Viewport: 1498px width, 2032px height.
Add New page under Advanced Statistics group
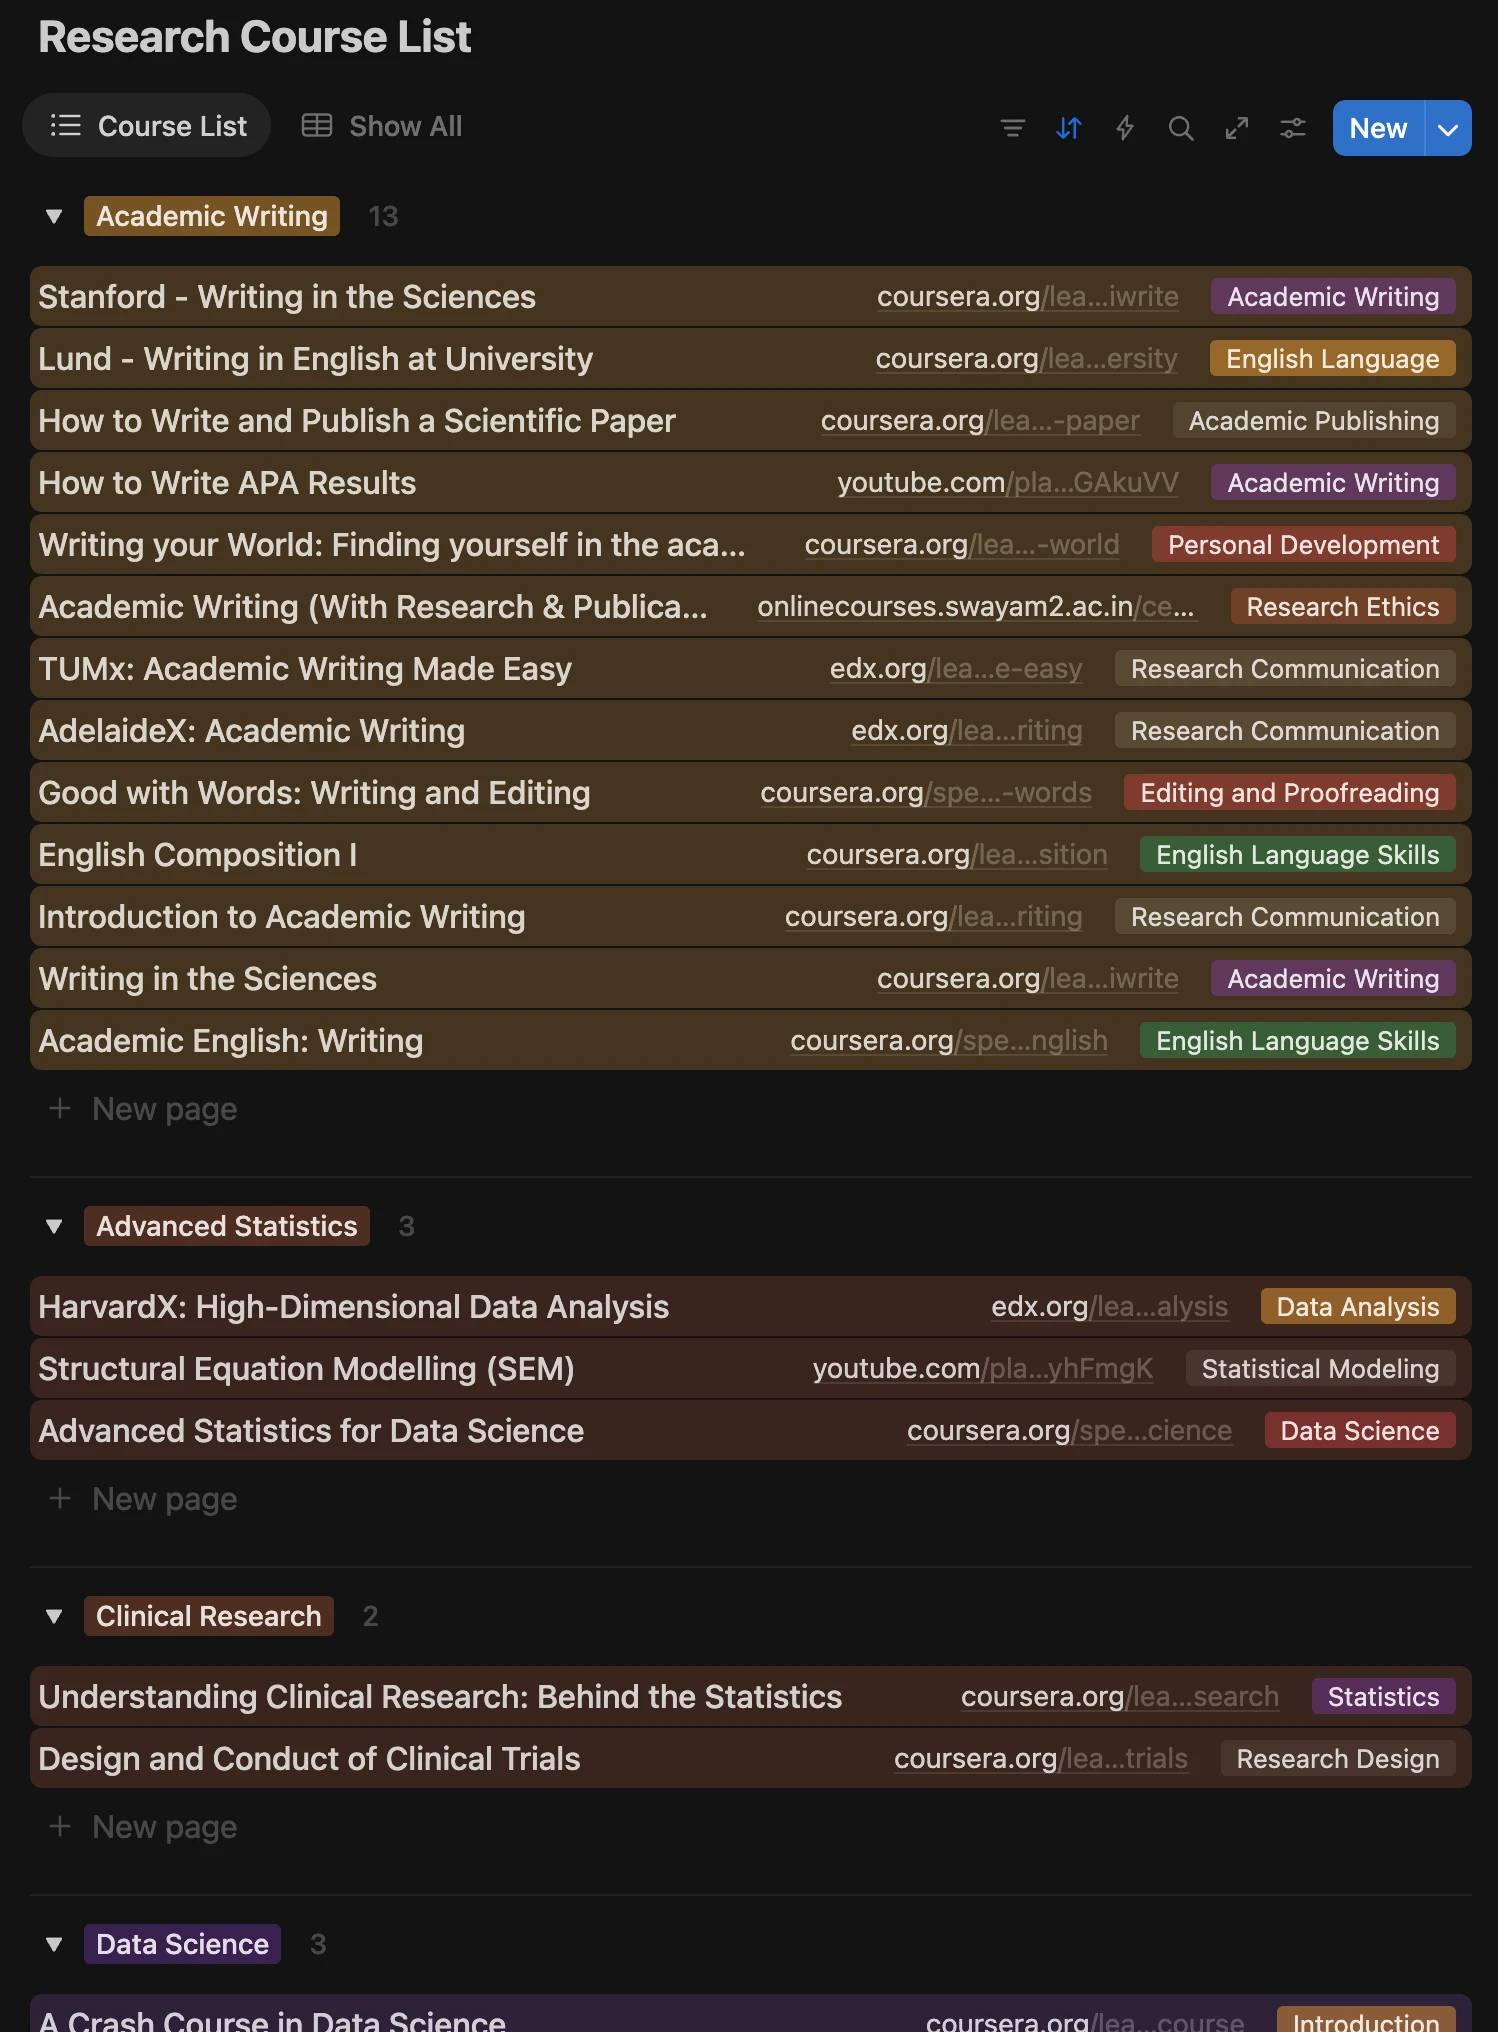(x=143, y=1499)
